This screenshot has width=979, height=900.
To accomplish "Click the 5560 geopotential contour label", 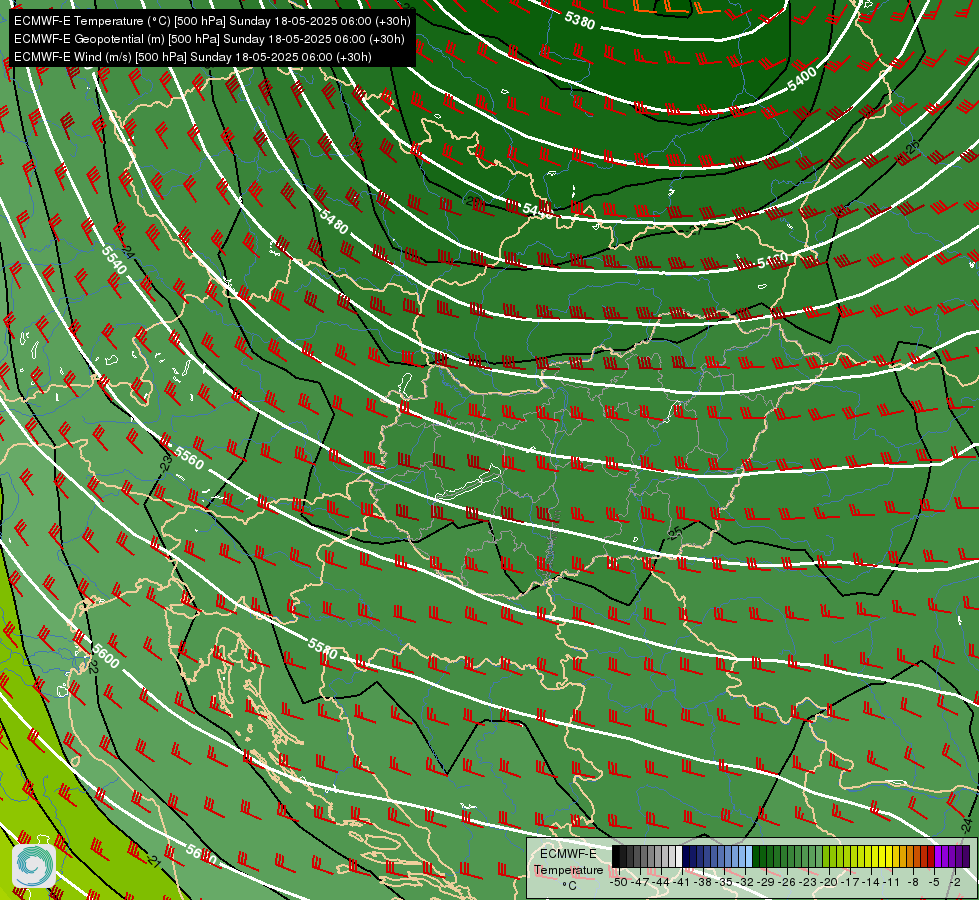I will pyautogui.click(x=189, y=458).
